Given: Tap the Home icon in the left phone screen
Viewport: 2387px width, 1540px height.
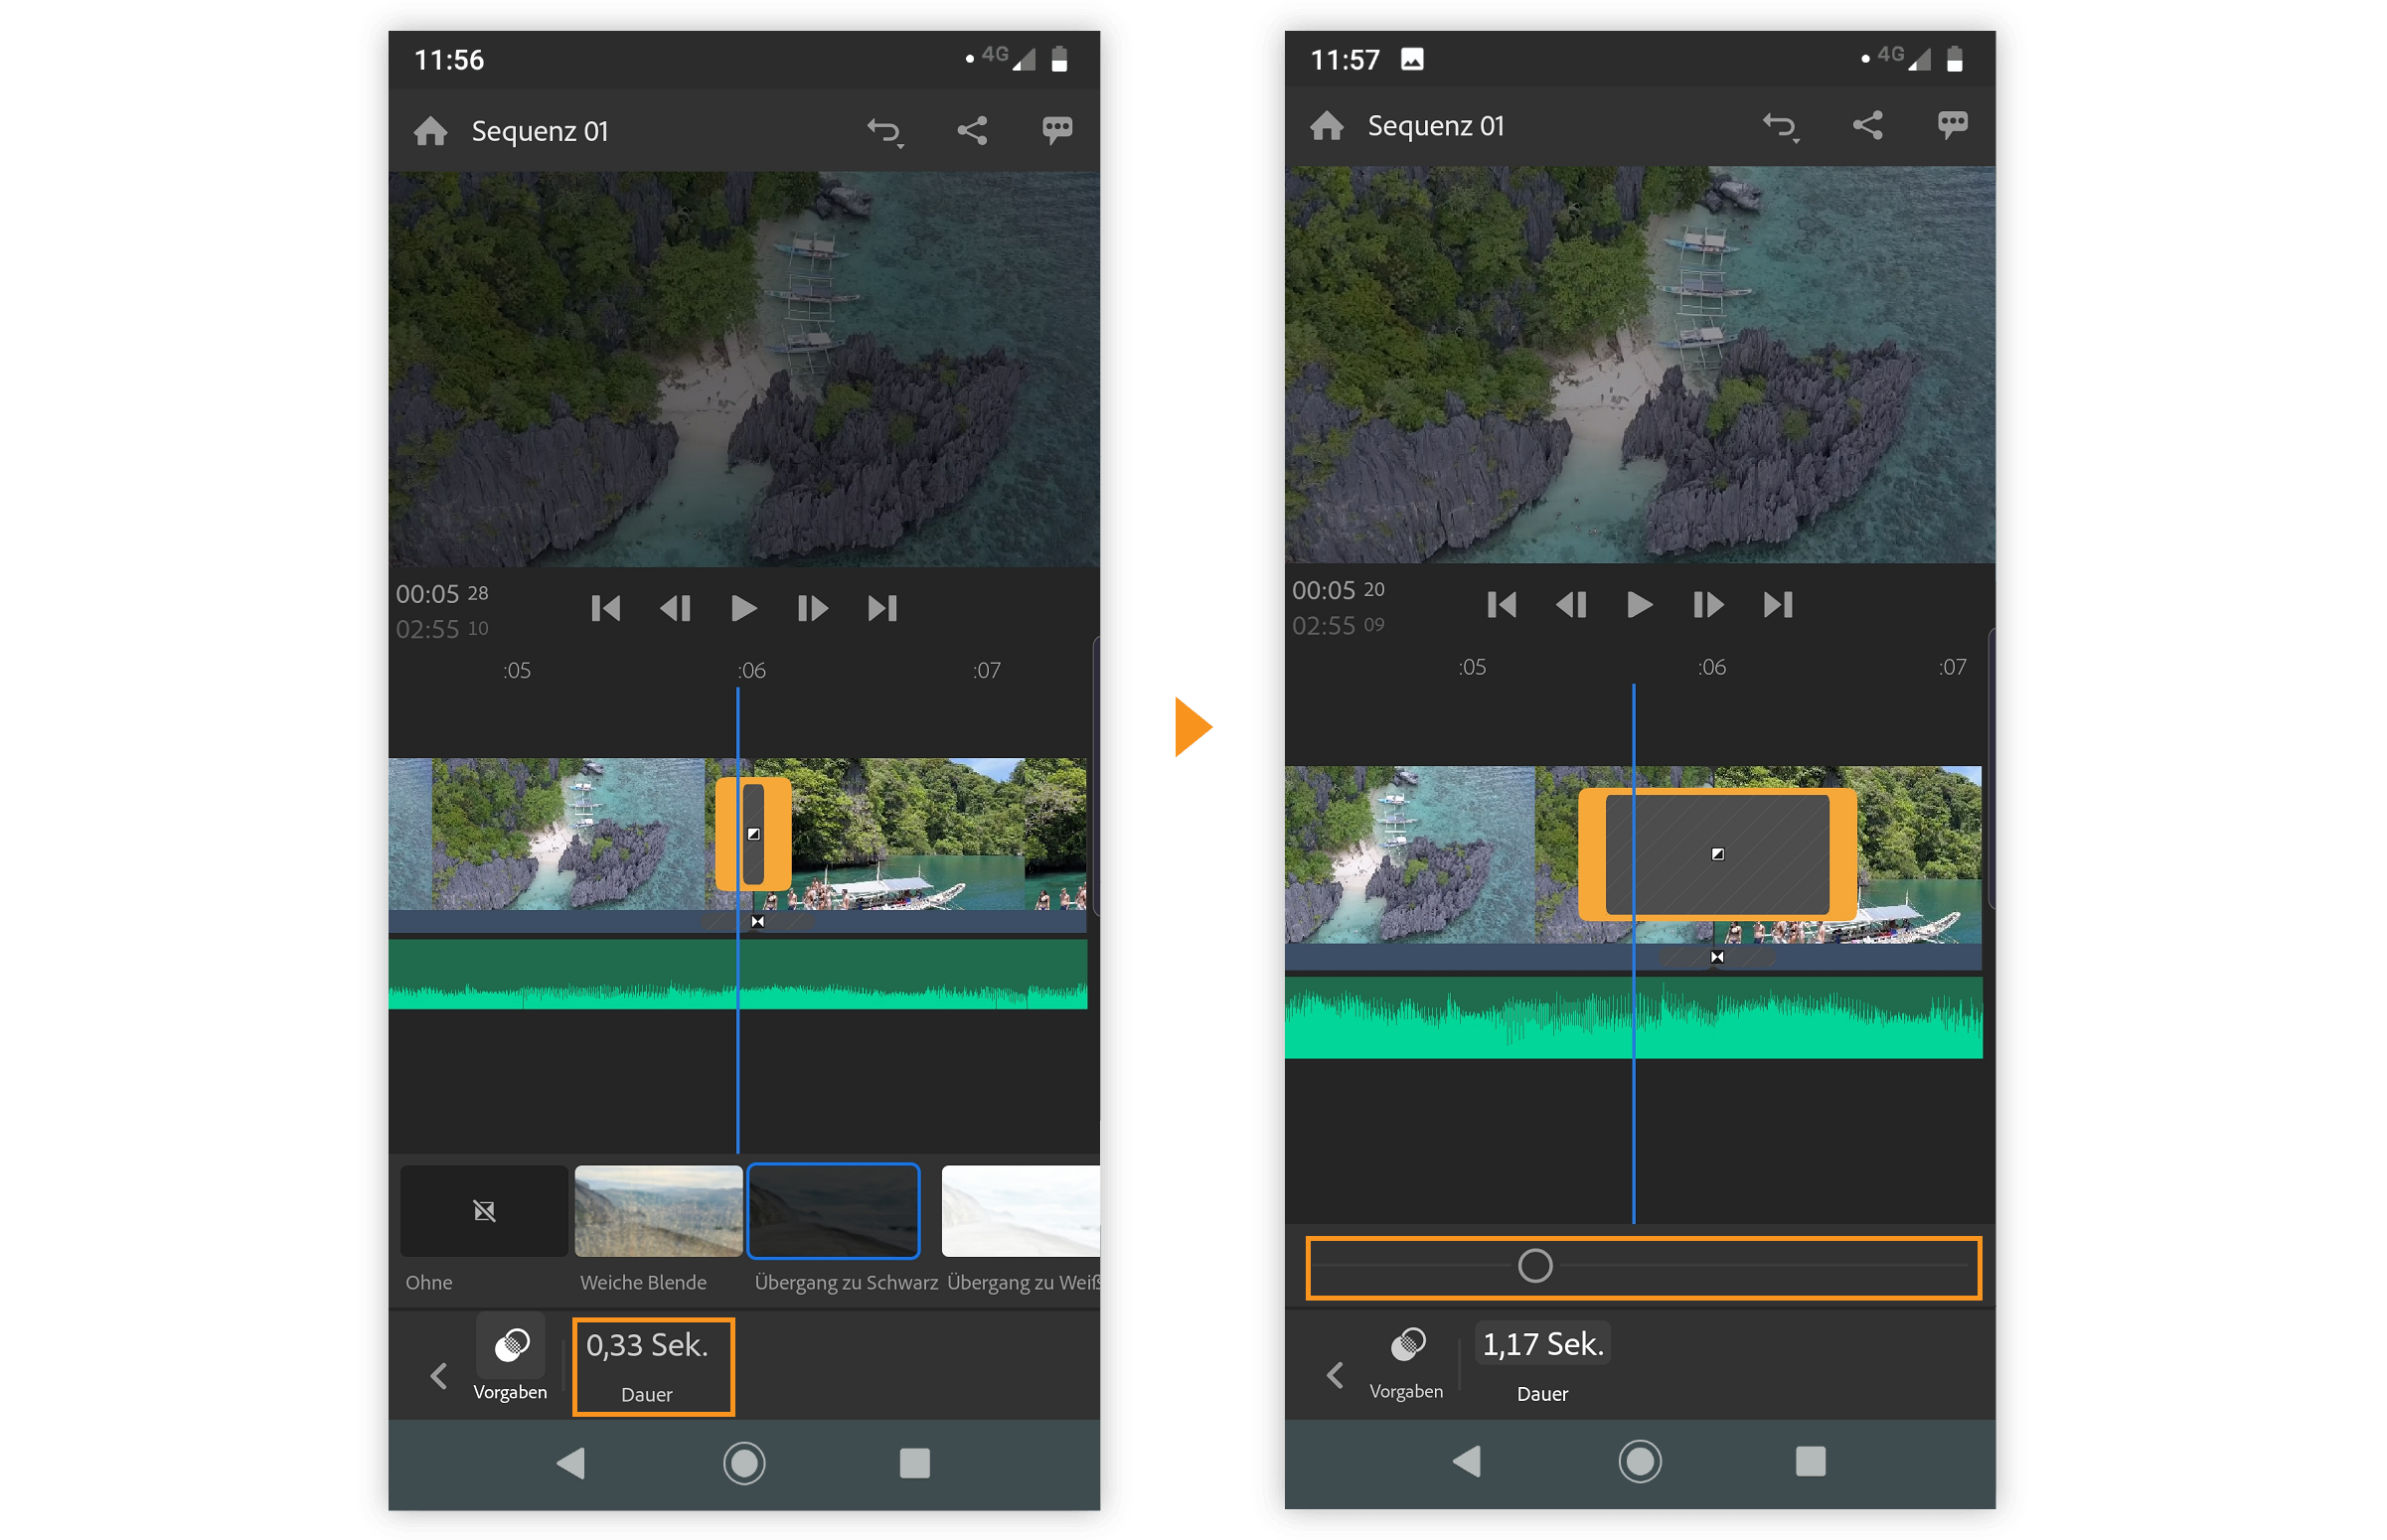Looking at the screenshot, I should (x=430, y=131).
